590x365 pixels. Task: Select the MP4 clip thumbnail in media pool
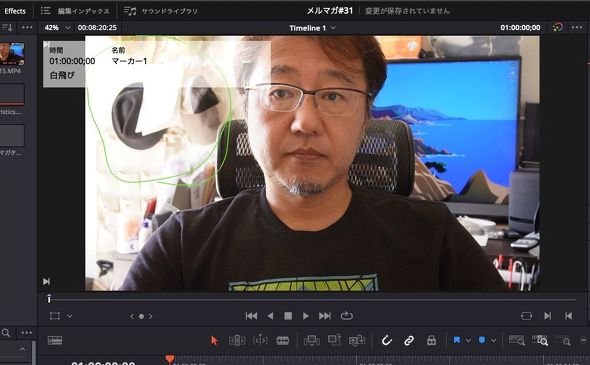tap(12, 54)
